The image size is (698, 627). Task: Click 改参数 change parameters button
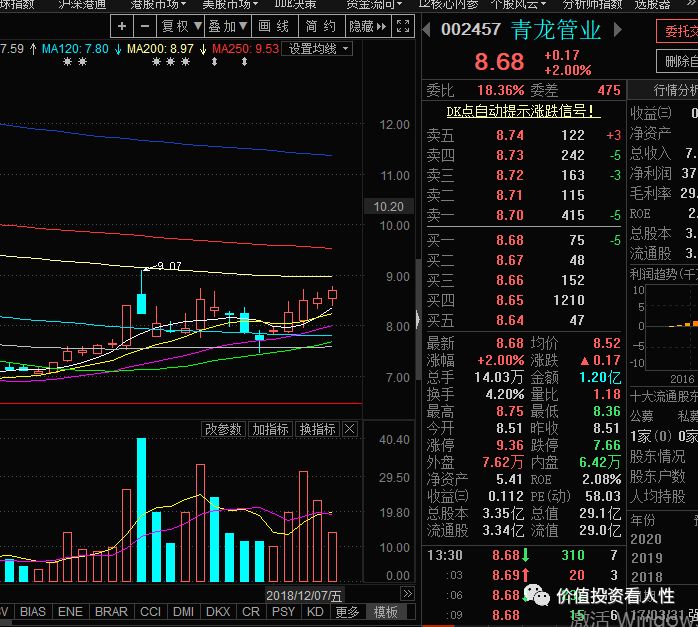pos(223,429)
